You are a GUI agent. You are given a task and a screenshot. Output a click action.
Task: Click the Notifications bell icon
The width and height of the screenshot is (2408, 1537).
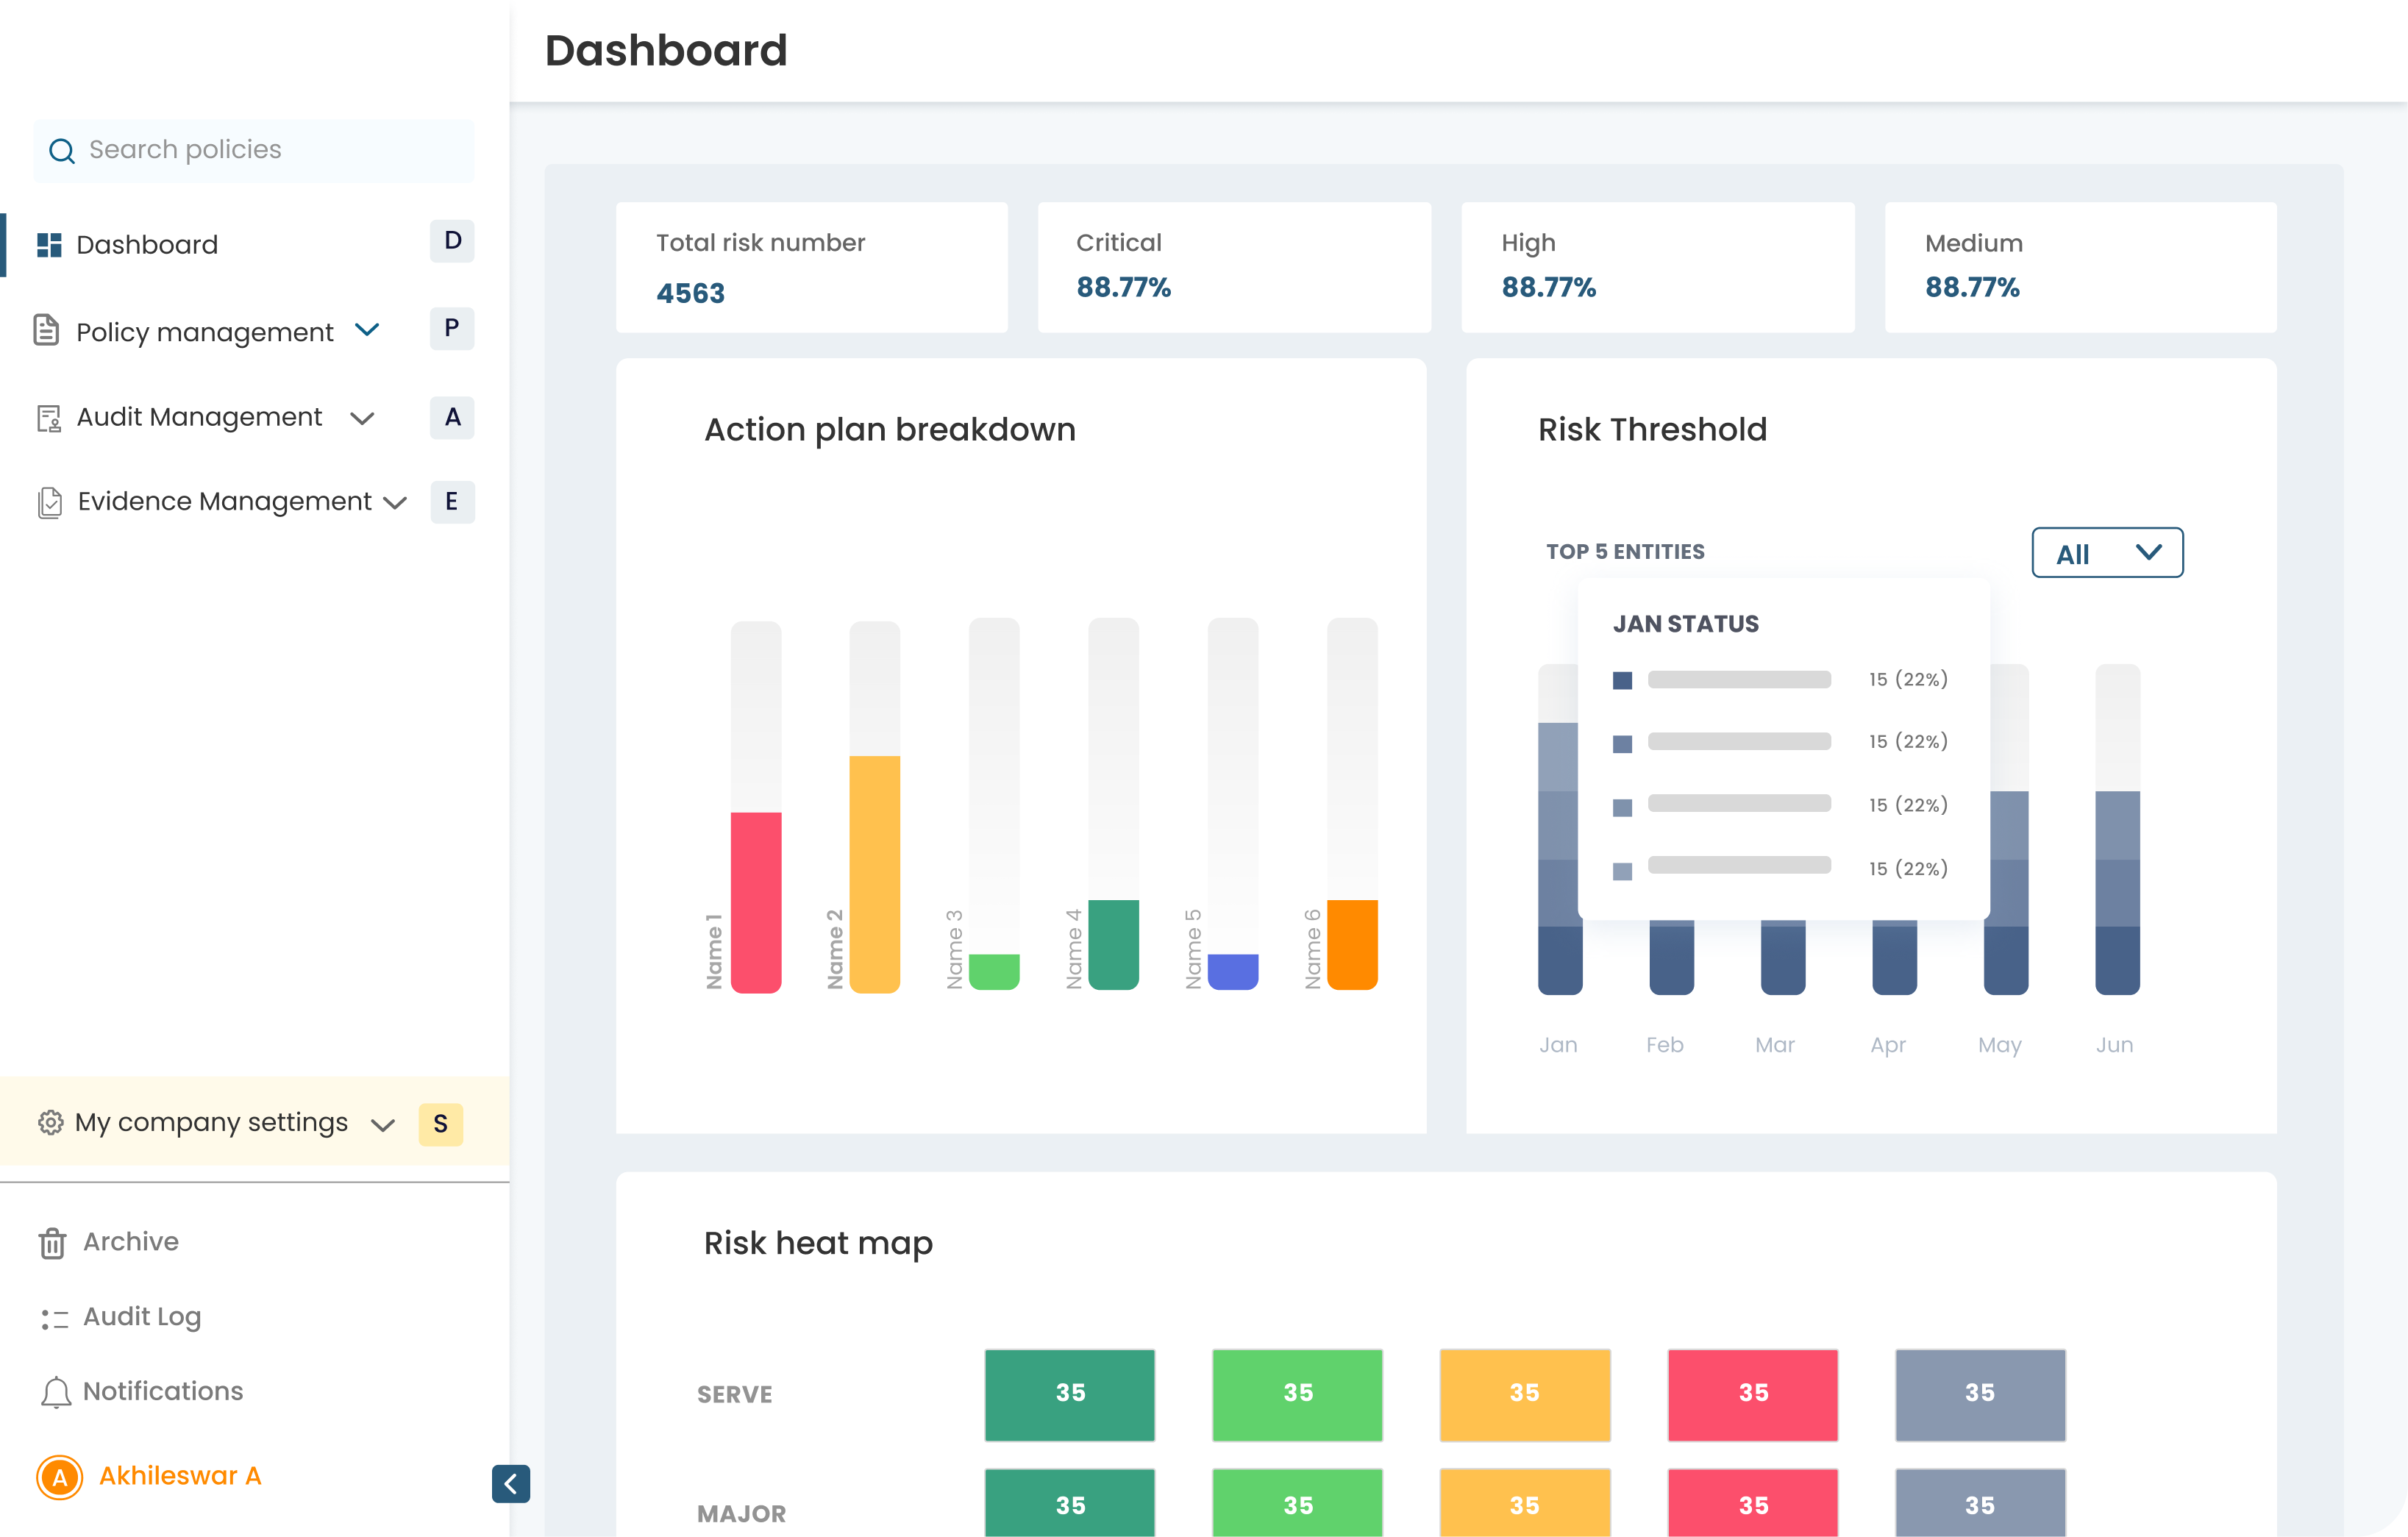56,1392
